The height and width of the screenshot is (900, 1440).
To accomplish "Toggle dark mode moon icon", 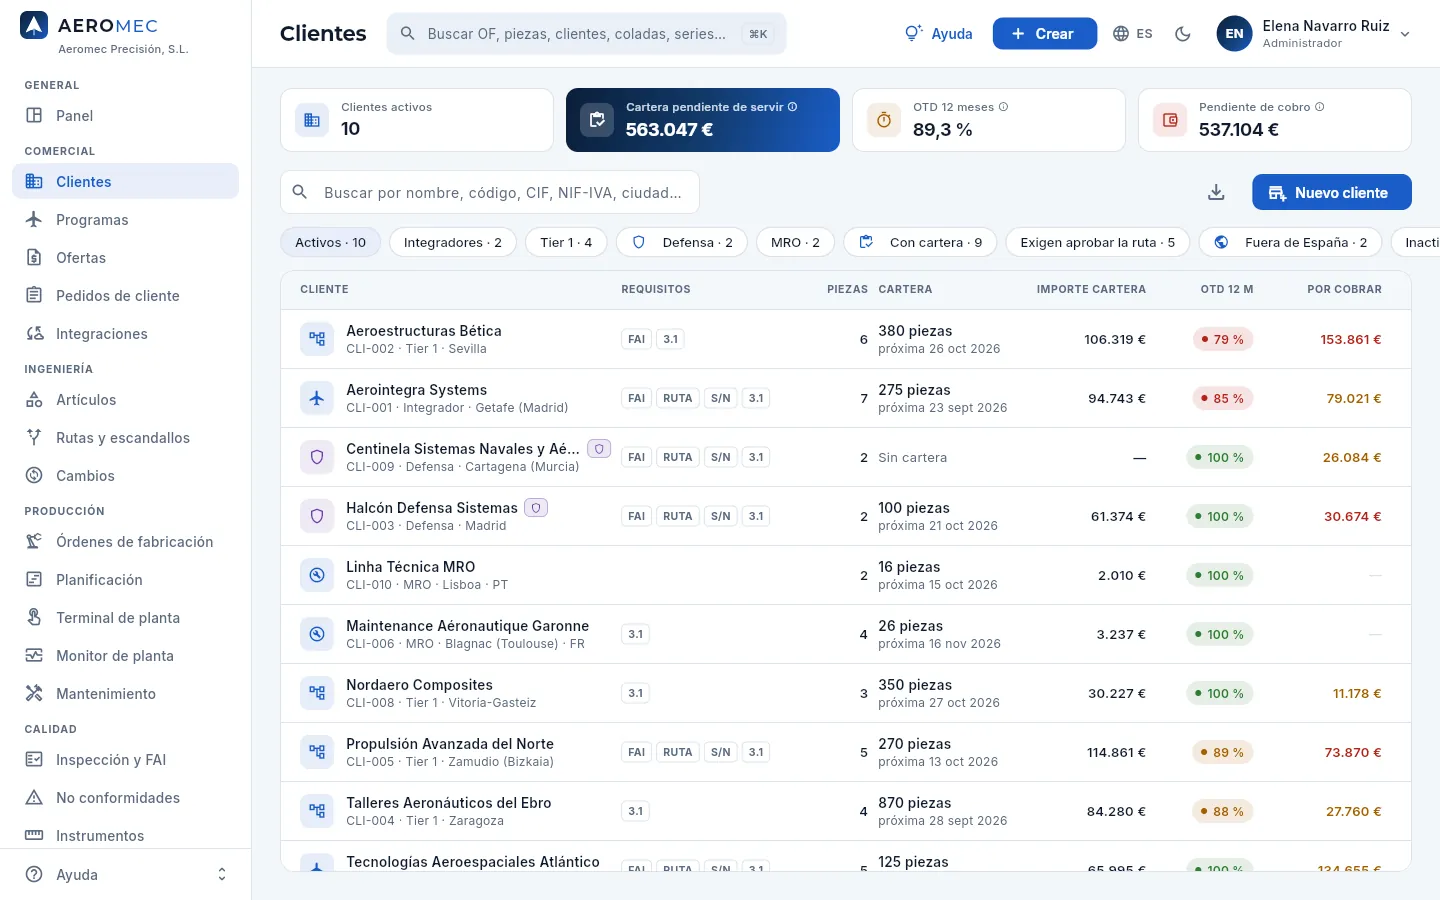I will point(1183,34).
